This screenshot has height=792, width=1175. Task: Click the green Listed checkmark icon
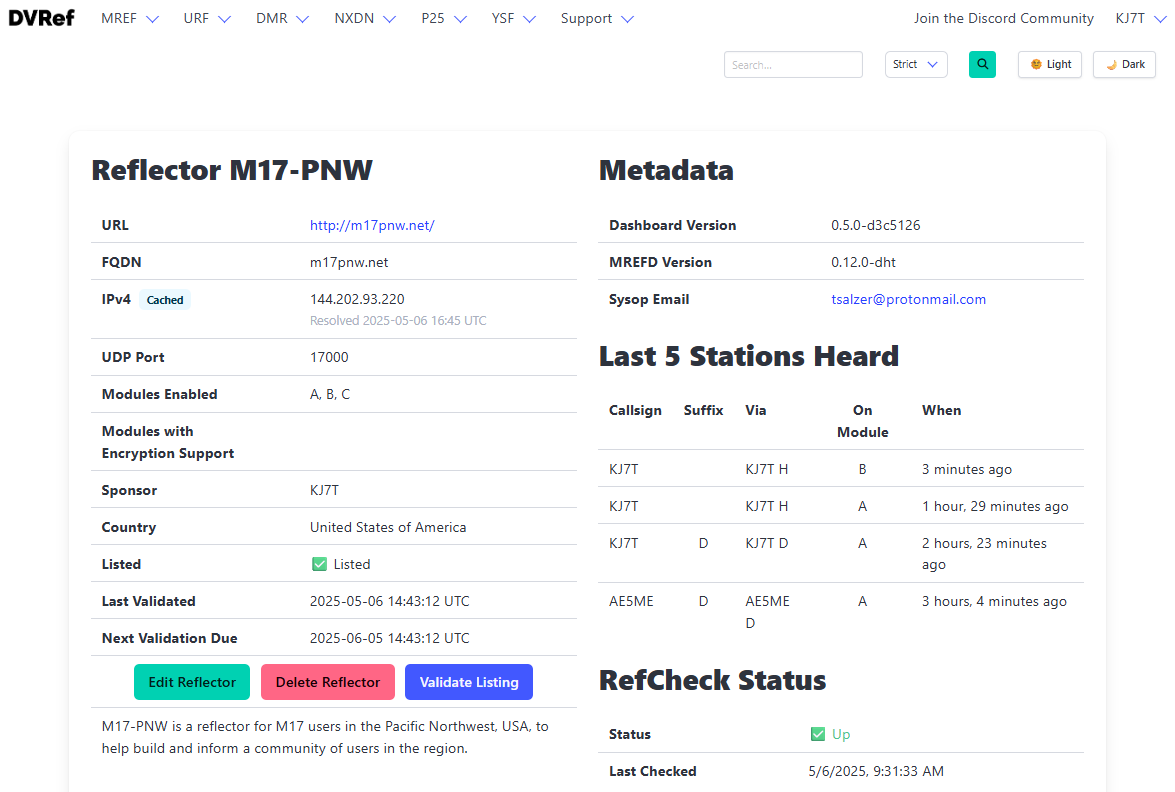(x=319, y=564)
